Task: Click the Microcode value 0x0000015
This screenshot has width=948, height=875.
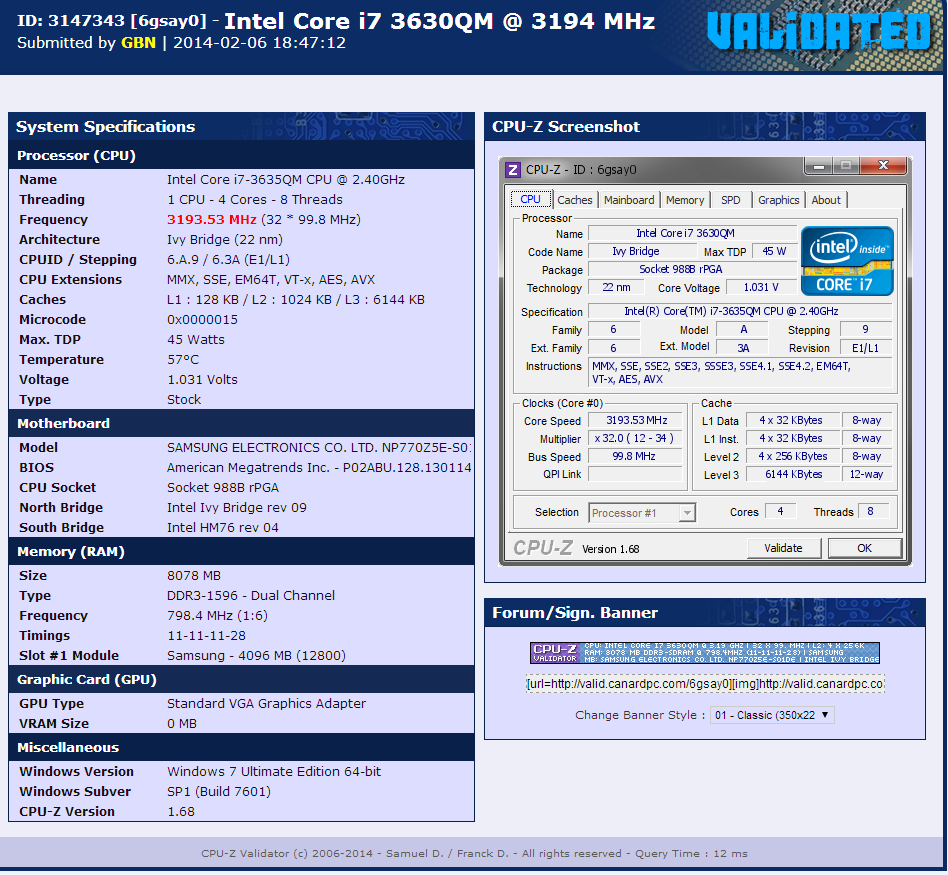Action: coord(203,320)
